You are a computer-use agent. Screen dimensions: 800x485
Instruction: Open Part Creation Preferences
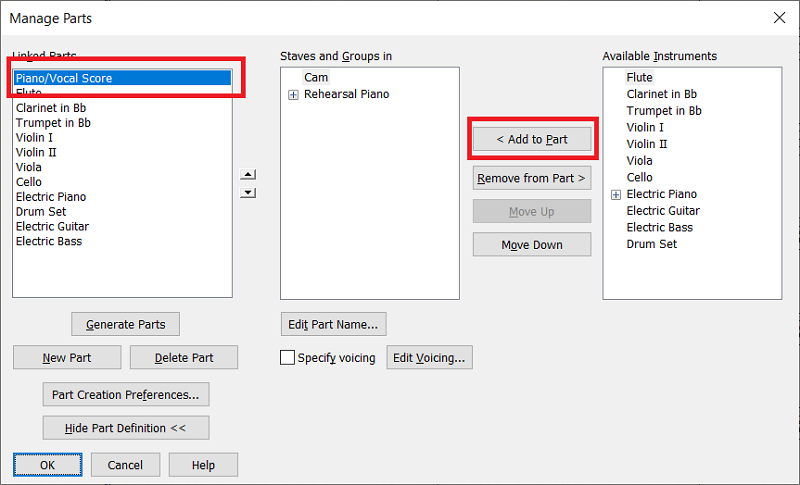click(x=126, y=394)
